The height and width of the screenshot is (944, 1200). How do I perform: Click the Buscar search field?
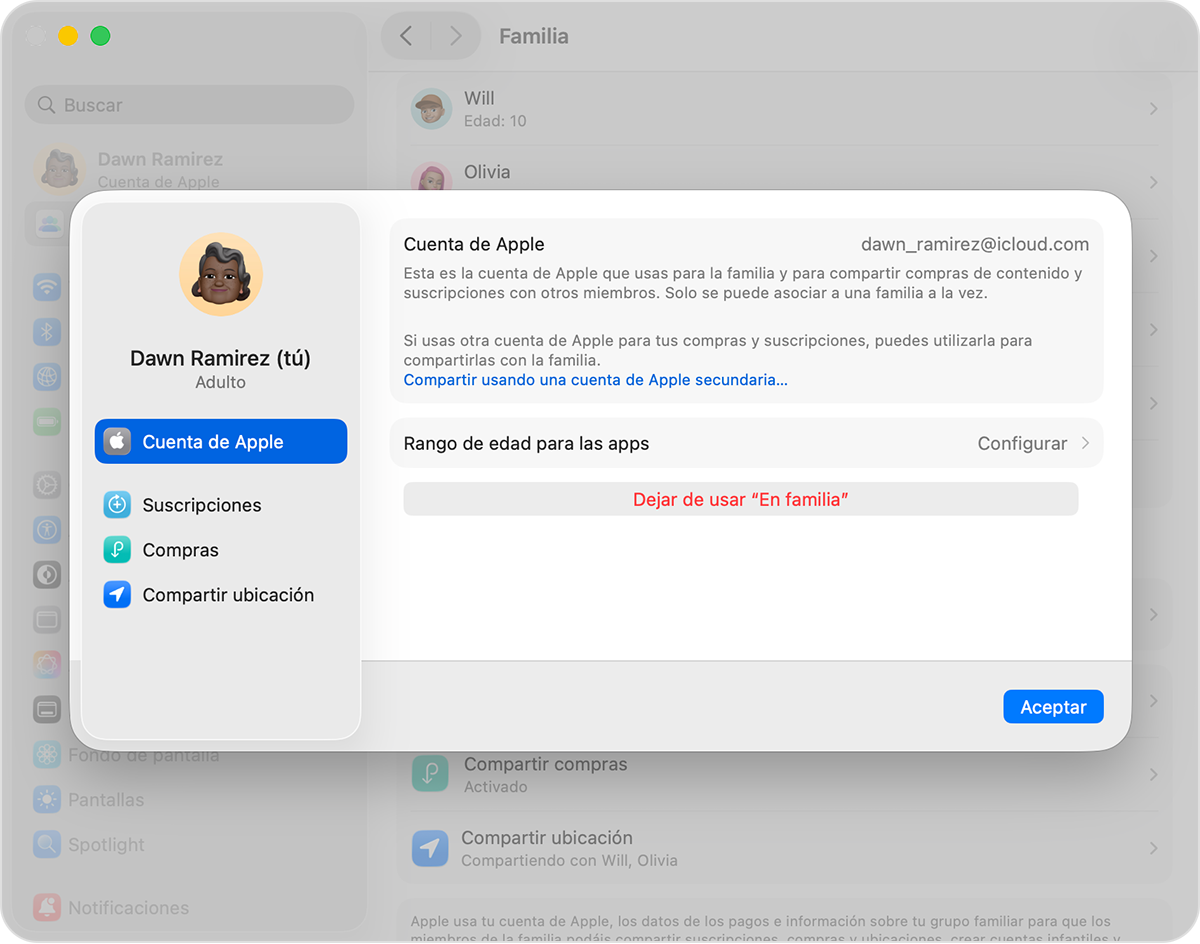tap(190, 105)
